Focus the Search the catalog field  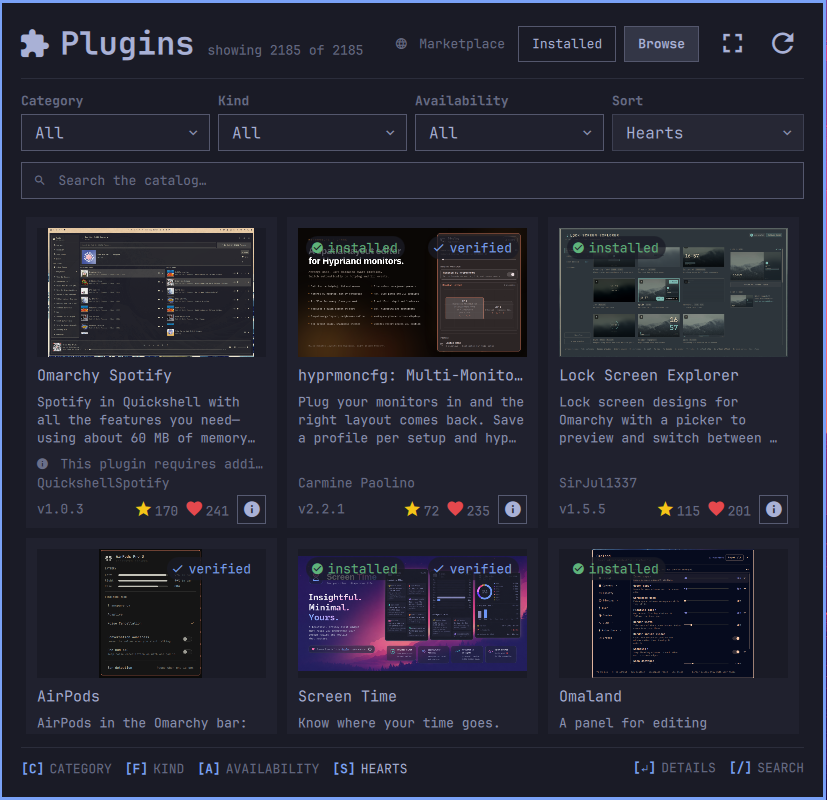pyautogui.click(x=412, y=180)
